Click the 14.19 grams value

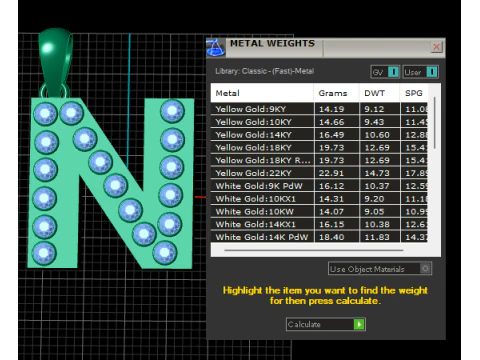pyautogui.click(x=332, y=109)
